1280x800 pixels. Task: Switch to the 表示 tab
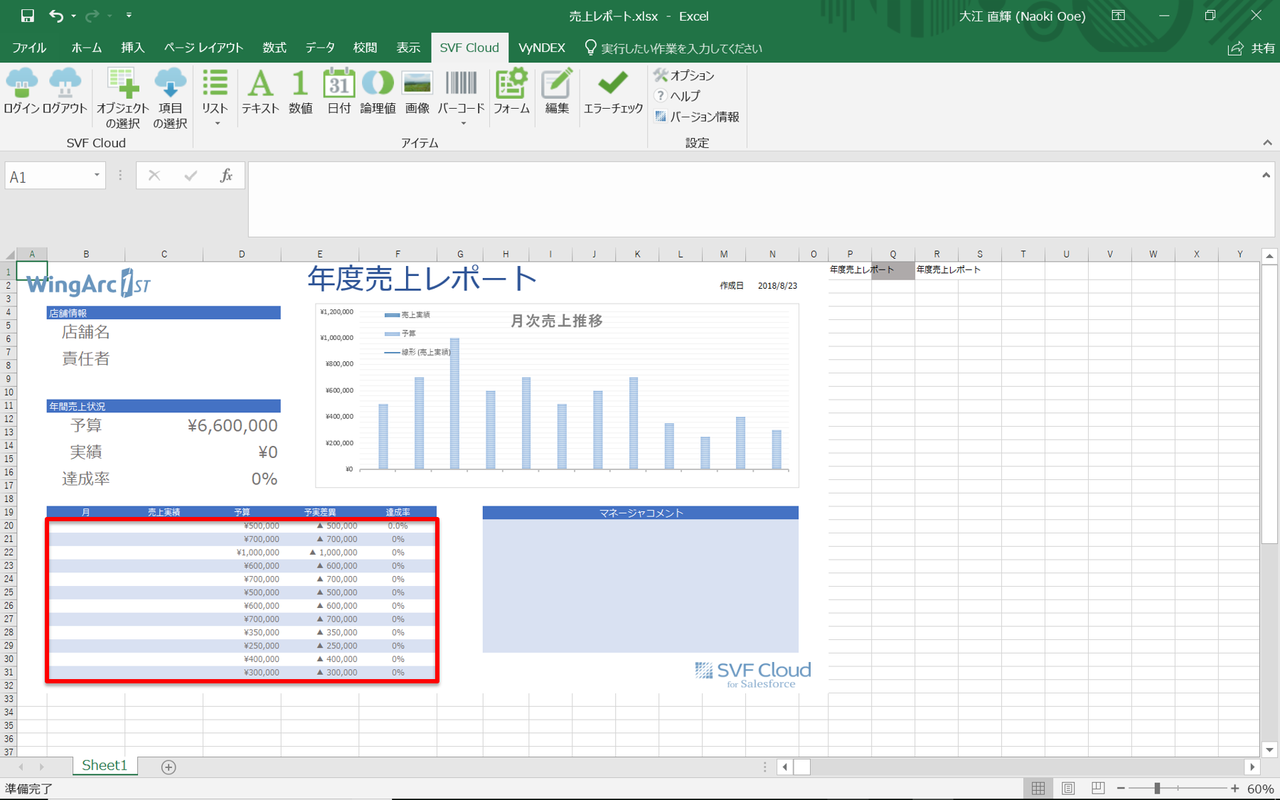(408, 47)
